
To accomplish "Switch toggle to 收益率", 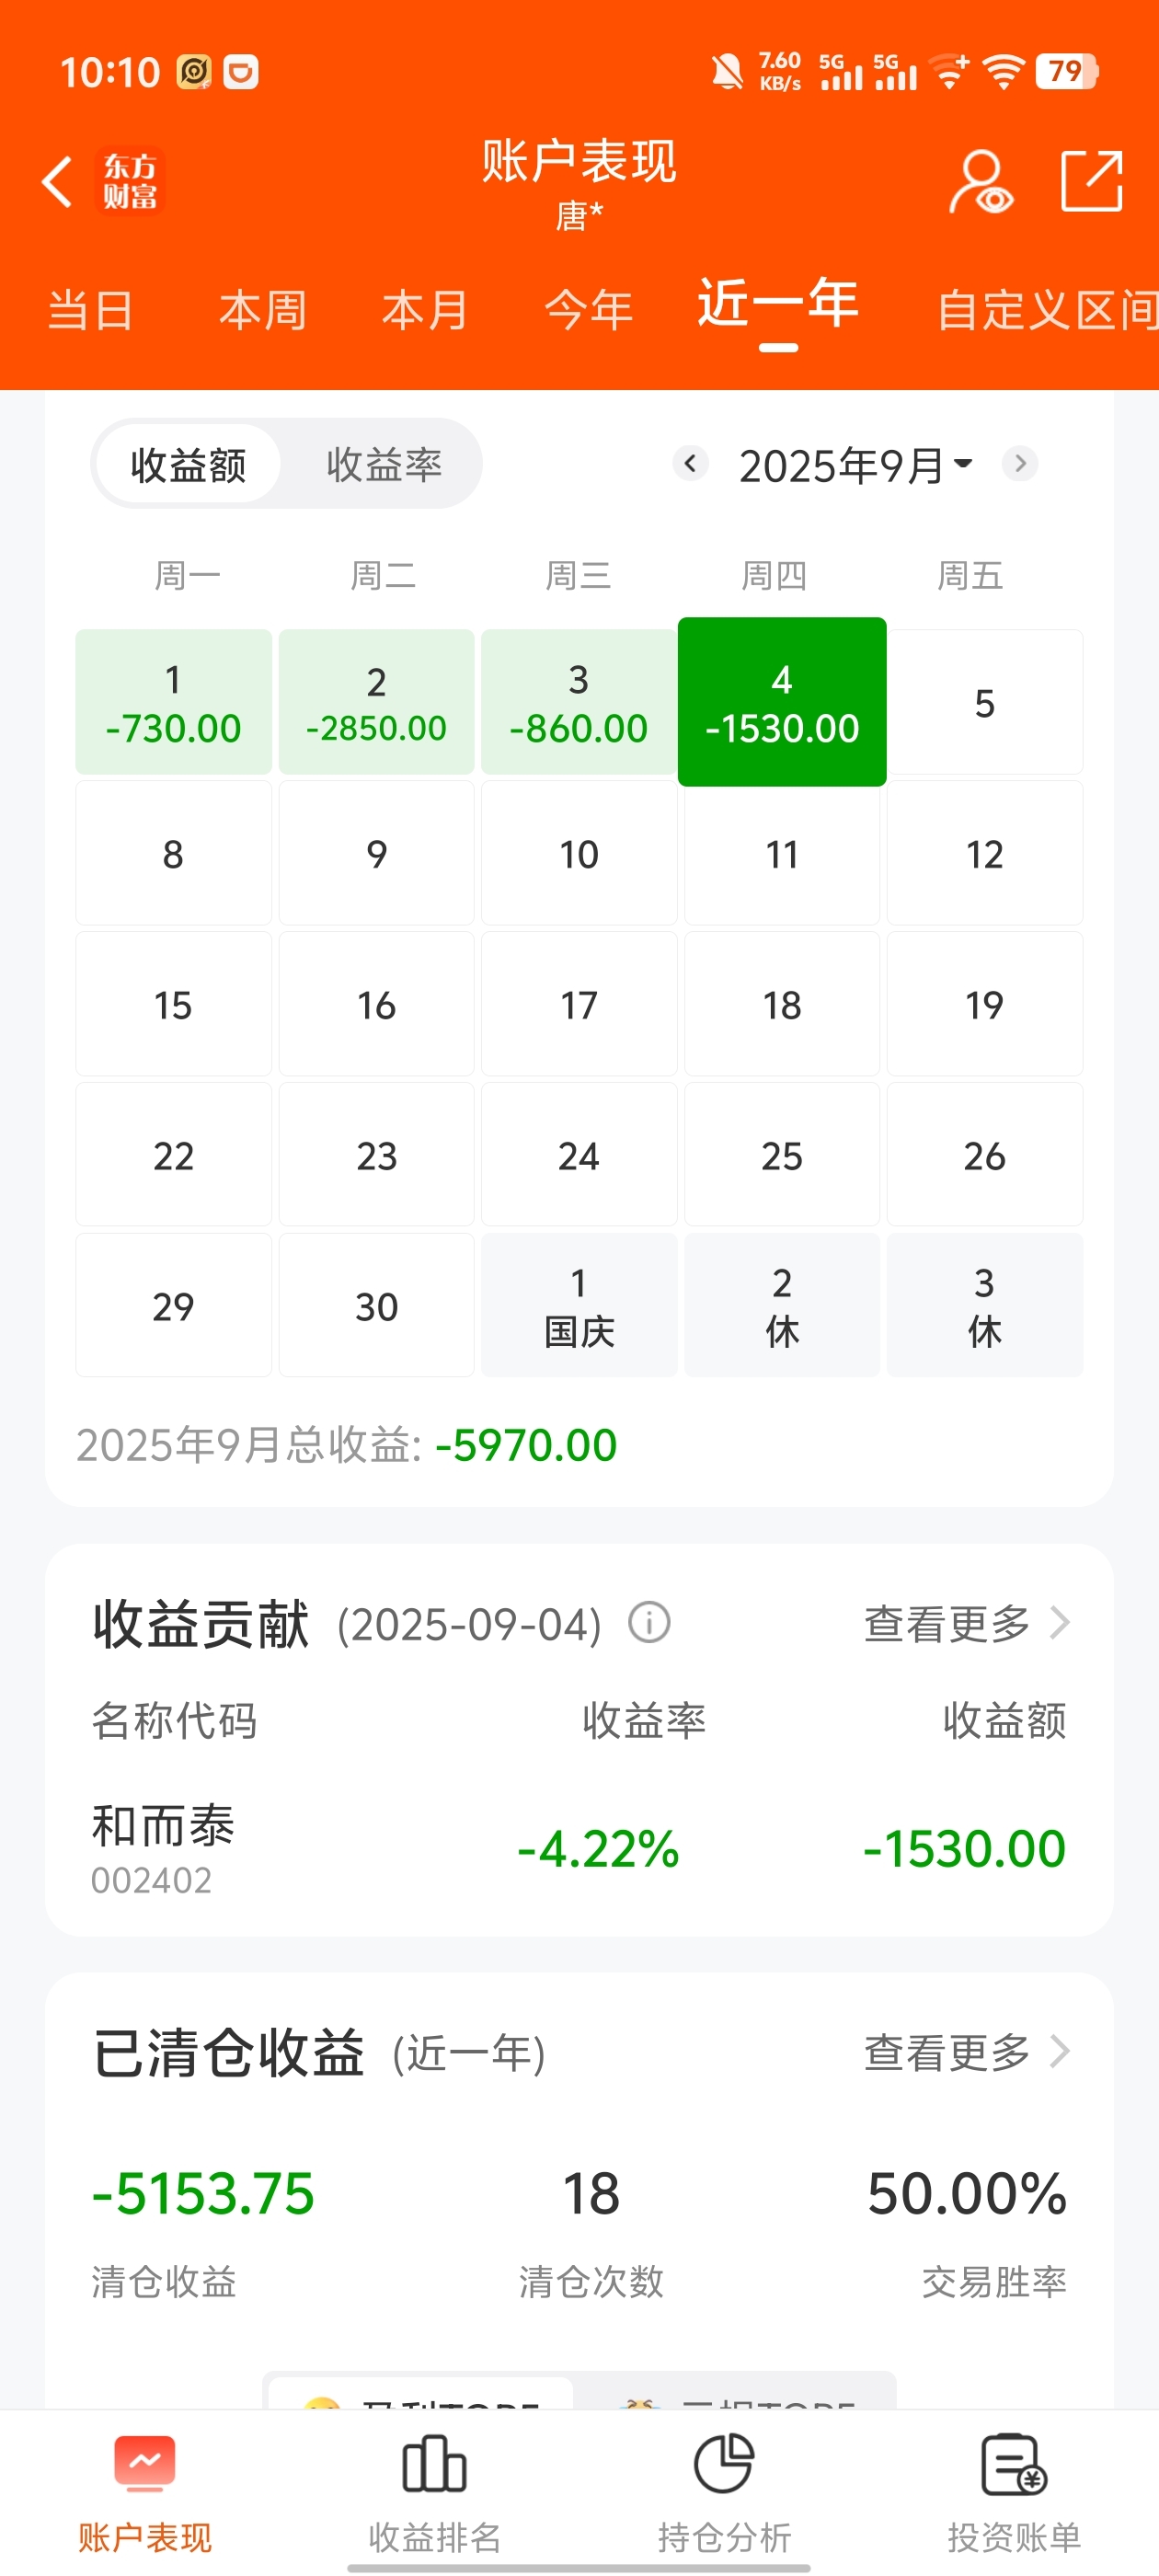I will (x=384, y=464).
